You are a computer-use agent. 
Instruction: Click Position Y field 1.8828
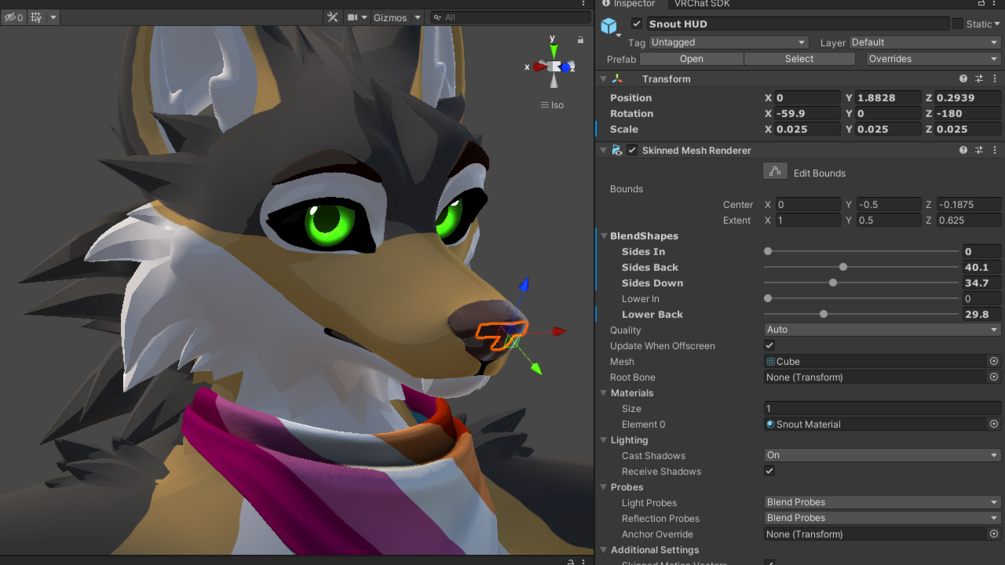coord(888,98)
